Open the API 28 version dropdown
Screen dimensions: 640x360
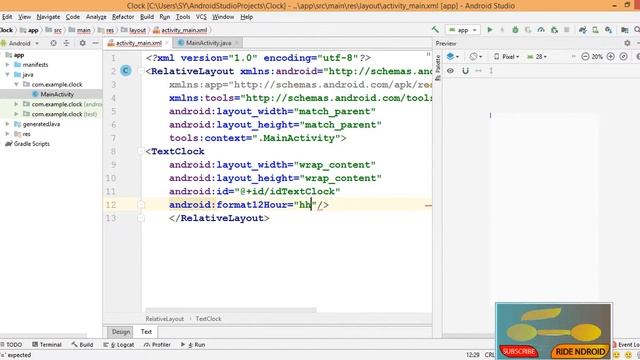[x=537, y=57]
